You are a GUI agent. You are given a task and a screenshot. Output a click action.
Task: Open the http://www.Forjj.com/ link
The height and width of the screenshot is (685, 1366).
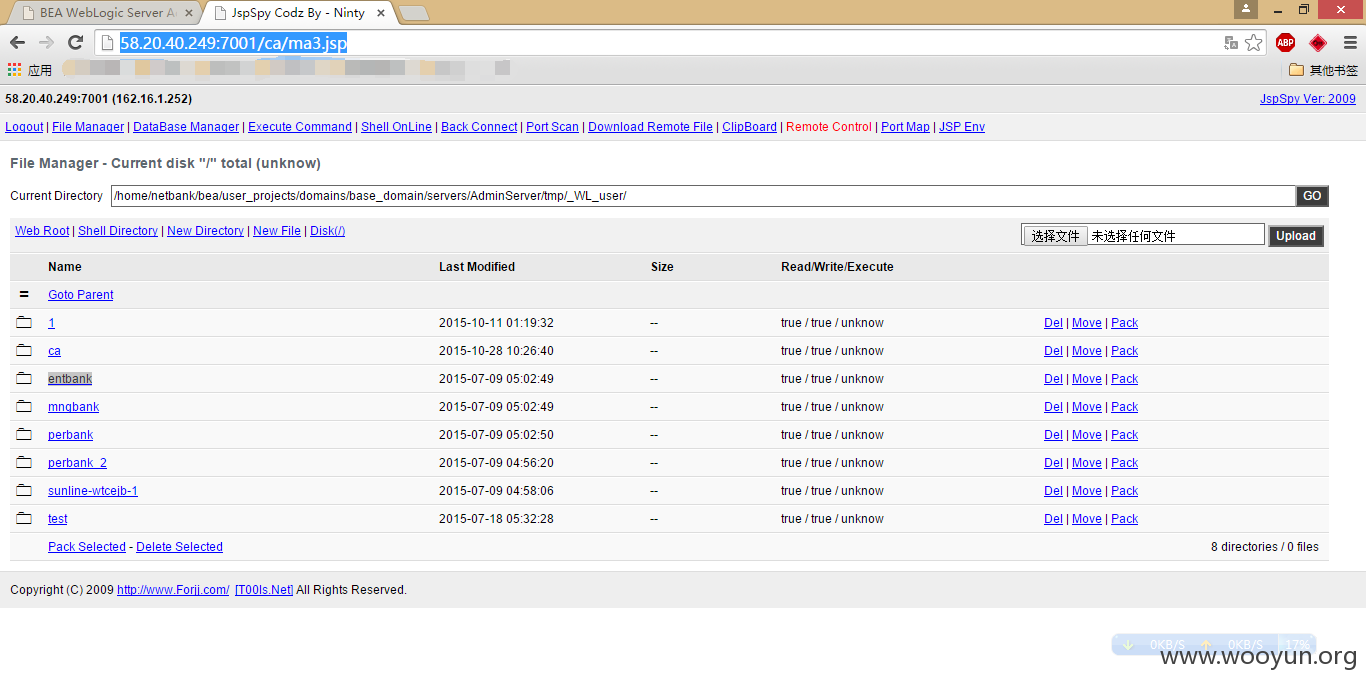pos(173,590)
